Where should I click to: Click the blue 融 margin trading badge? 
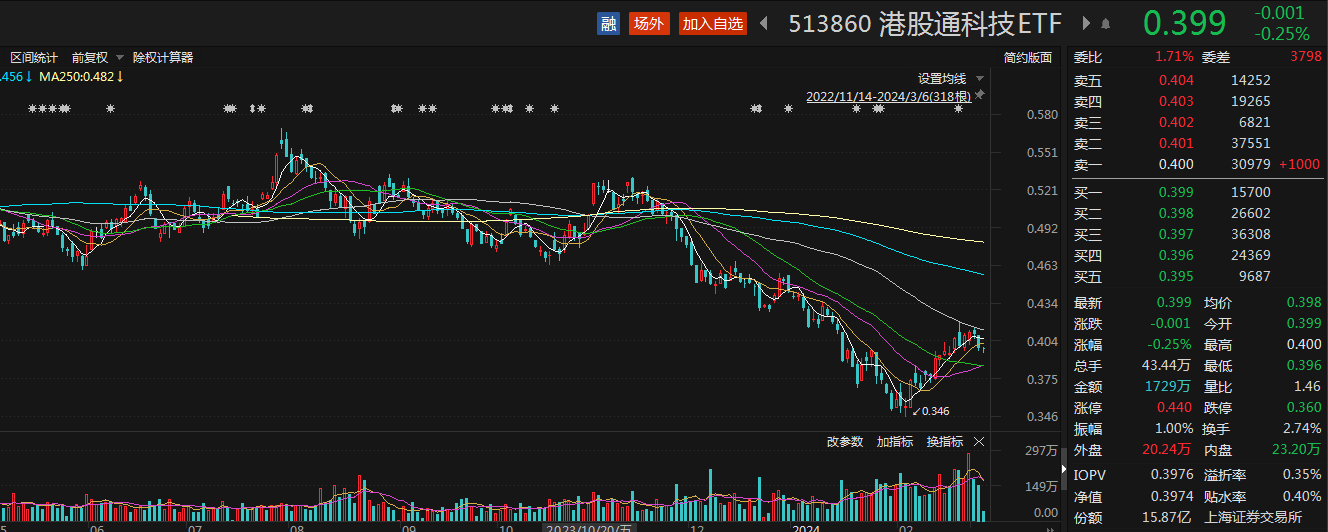pos(608,24)
